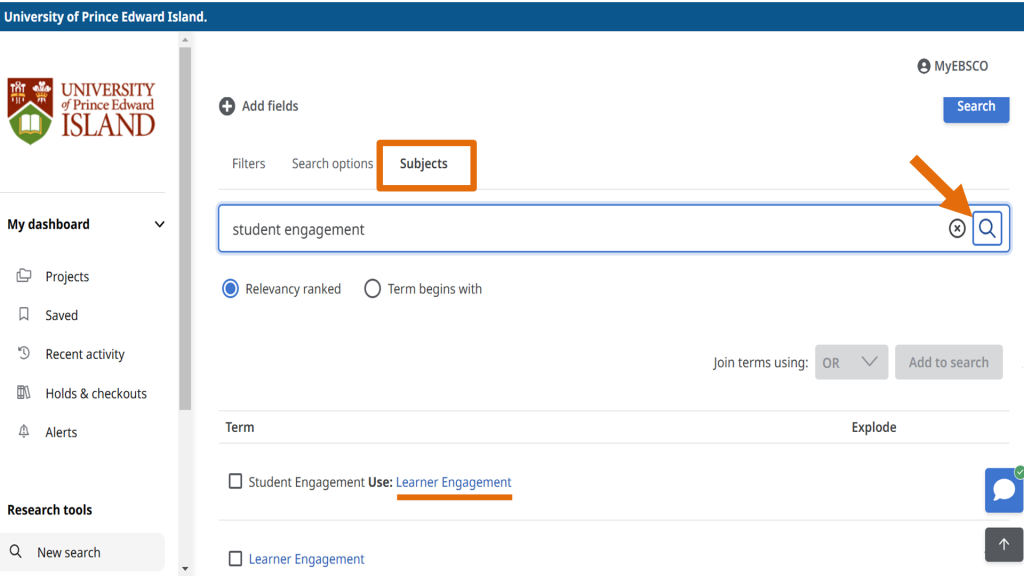Check the Learner Engagement term checkbox
Image resolution: width=1024 pixels, height=576 pixels.
[x=235, y=559]
